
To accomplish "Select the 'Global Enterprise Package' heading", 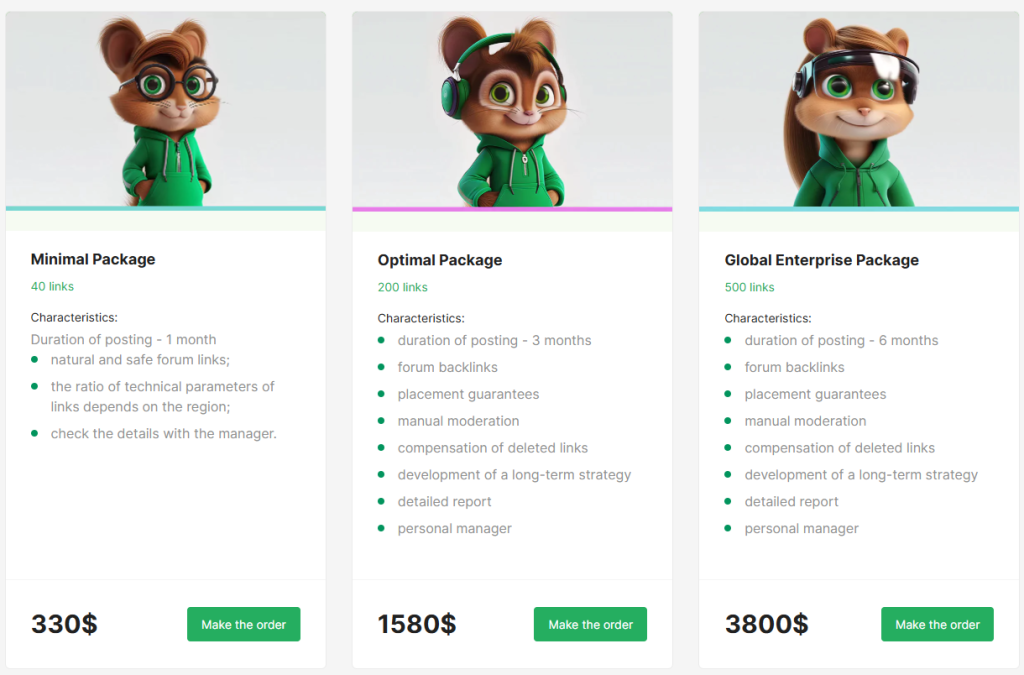I will pyautogui.click(x=821, y=260).
